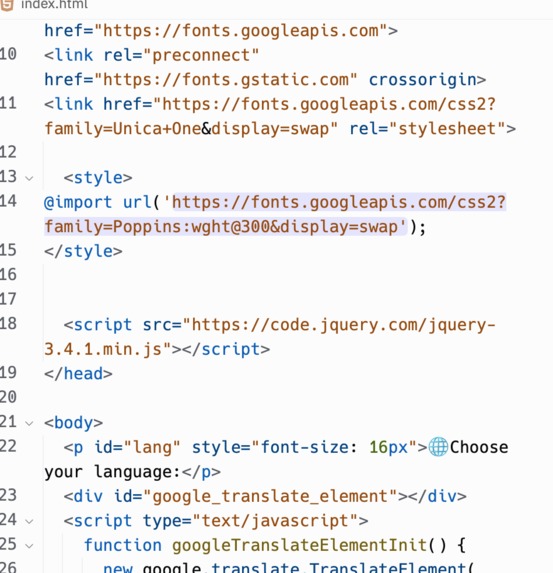Click the rel="preconnect" attribute on line 10
This screenshot has width=553, height=573.
point(181,55)
